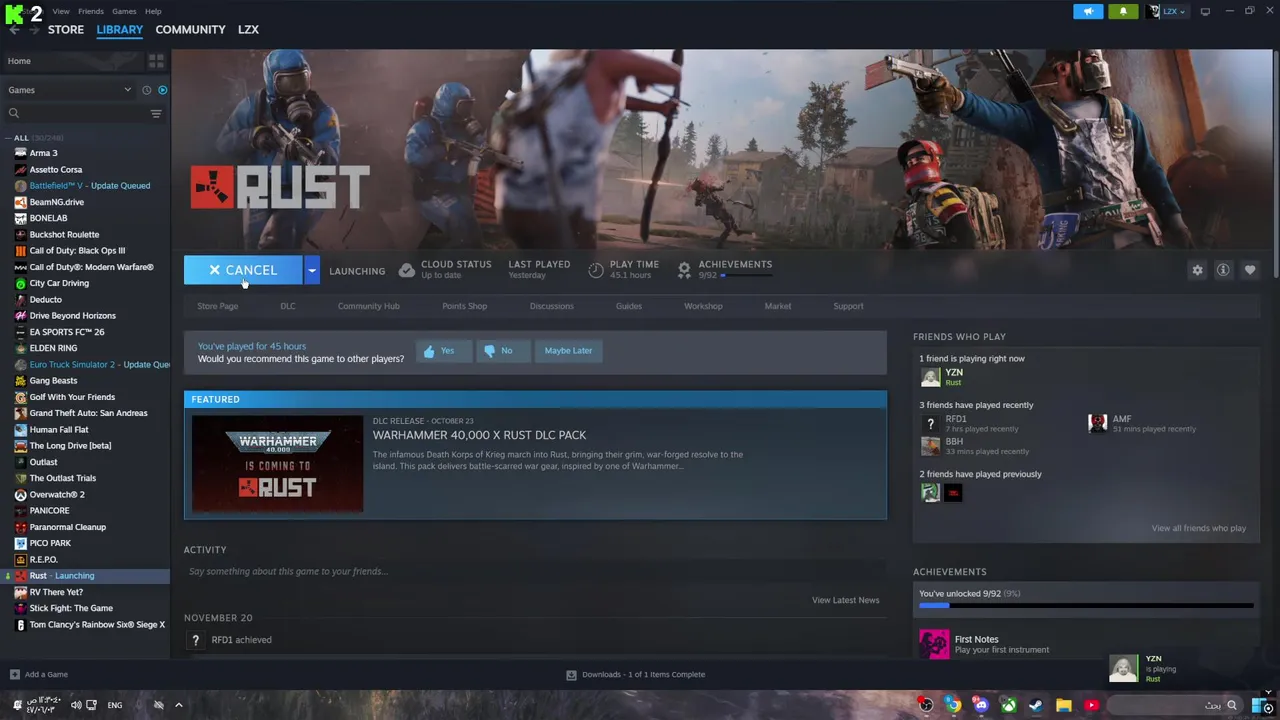
Task: Add Rust to favorites heart icon
Action: (x=1249, y=270)
